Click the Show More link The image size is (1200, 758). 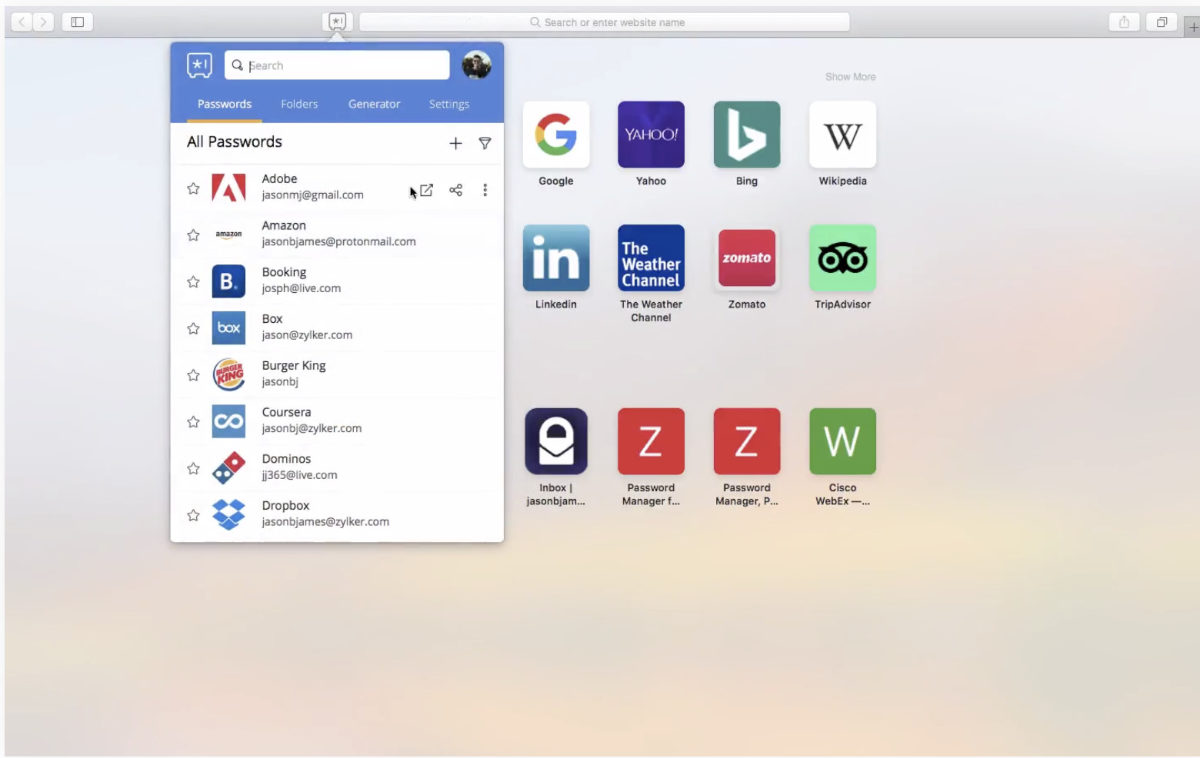[850, 77]
